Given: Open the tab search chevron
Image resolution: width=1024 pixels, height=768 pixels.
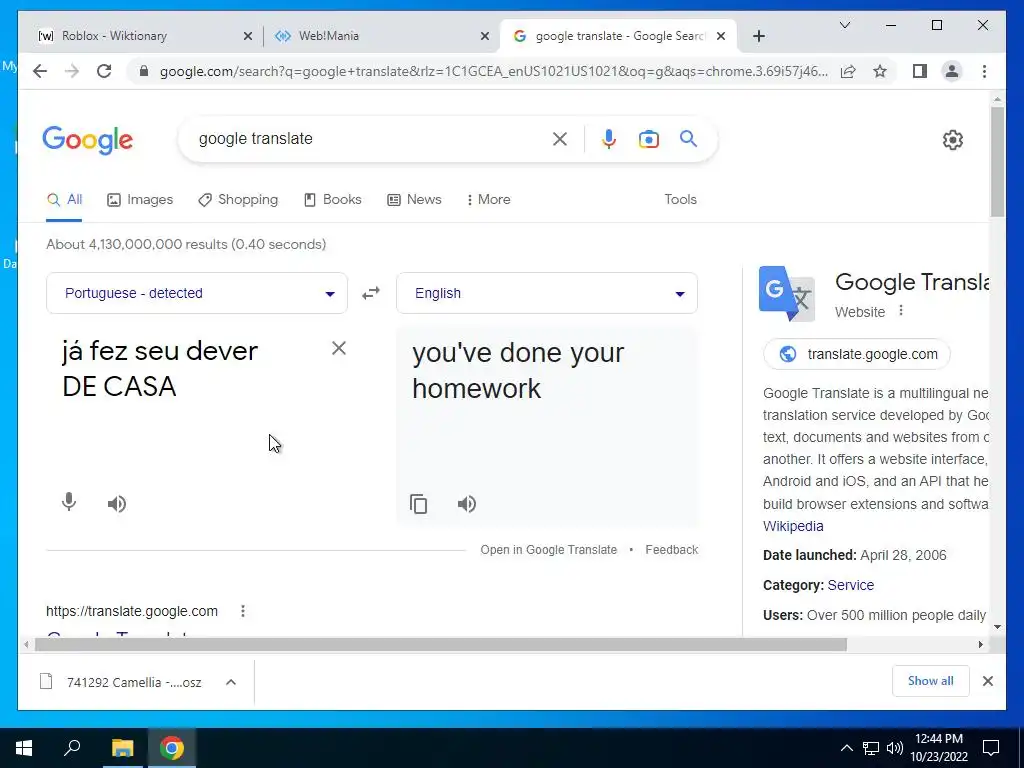Looking at the screenshot, I should coord(845,25).
